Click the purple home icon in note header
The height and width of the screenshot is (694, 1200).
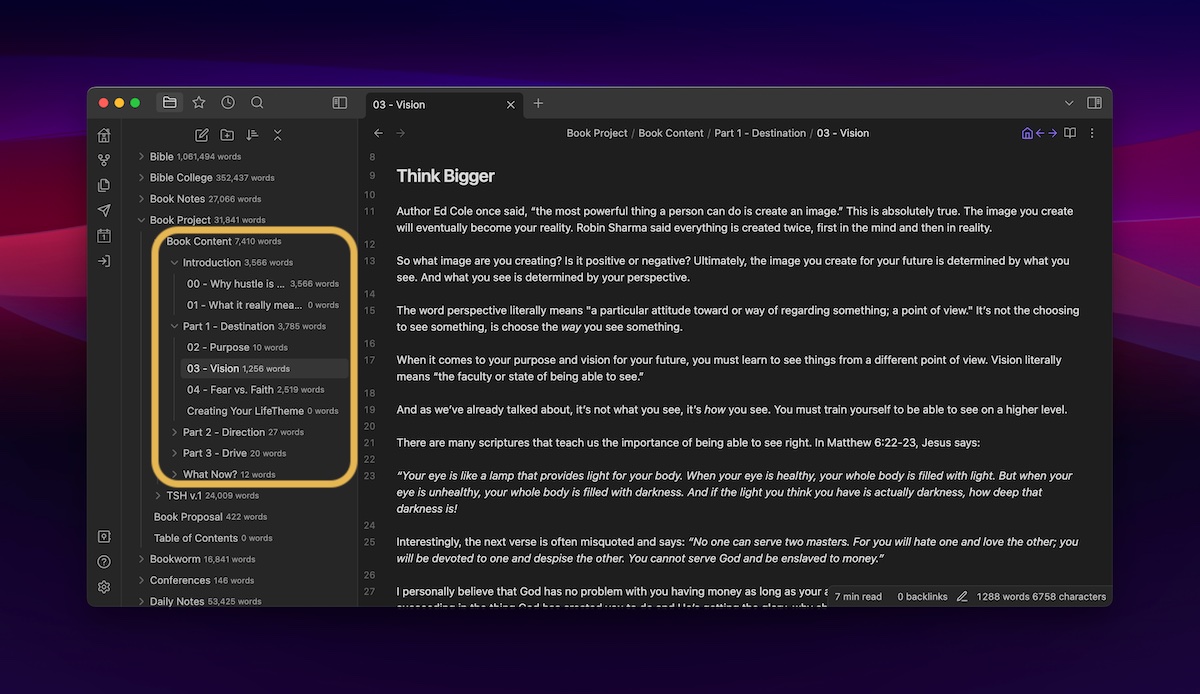[x=1027, y=133]
